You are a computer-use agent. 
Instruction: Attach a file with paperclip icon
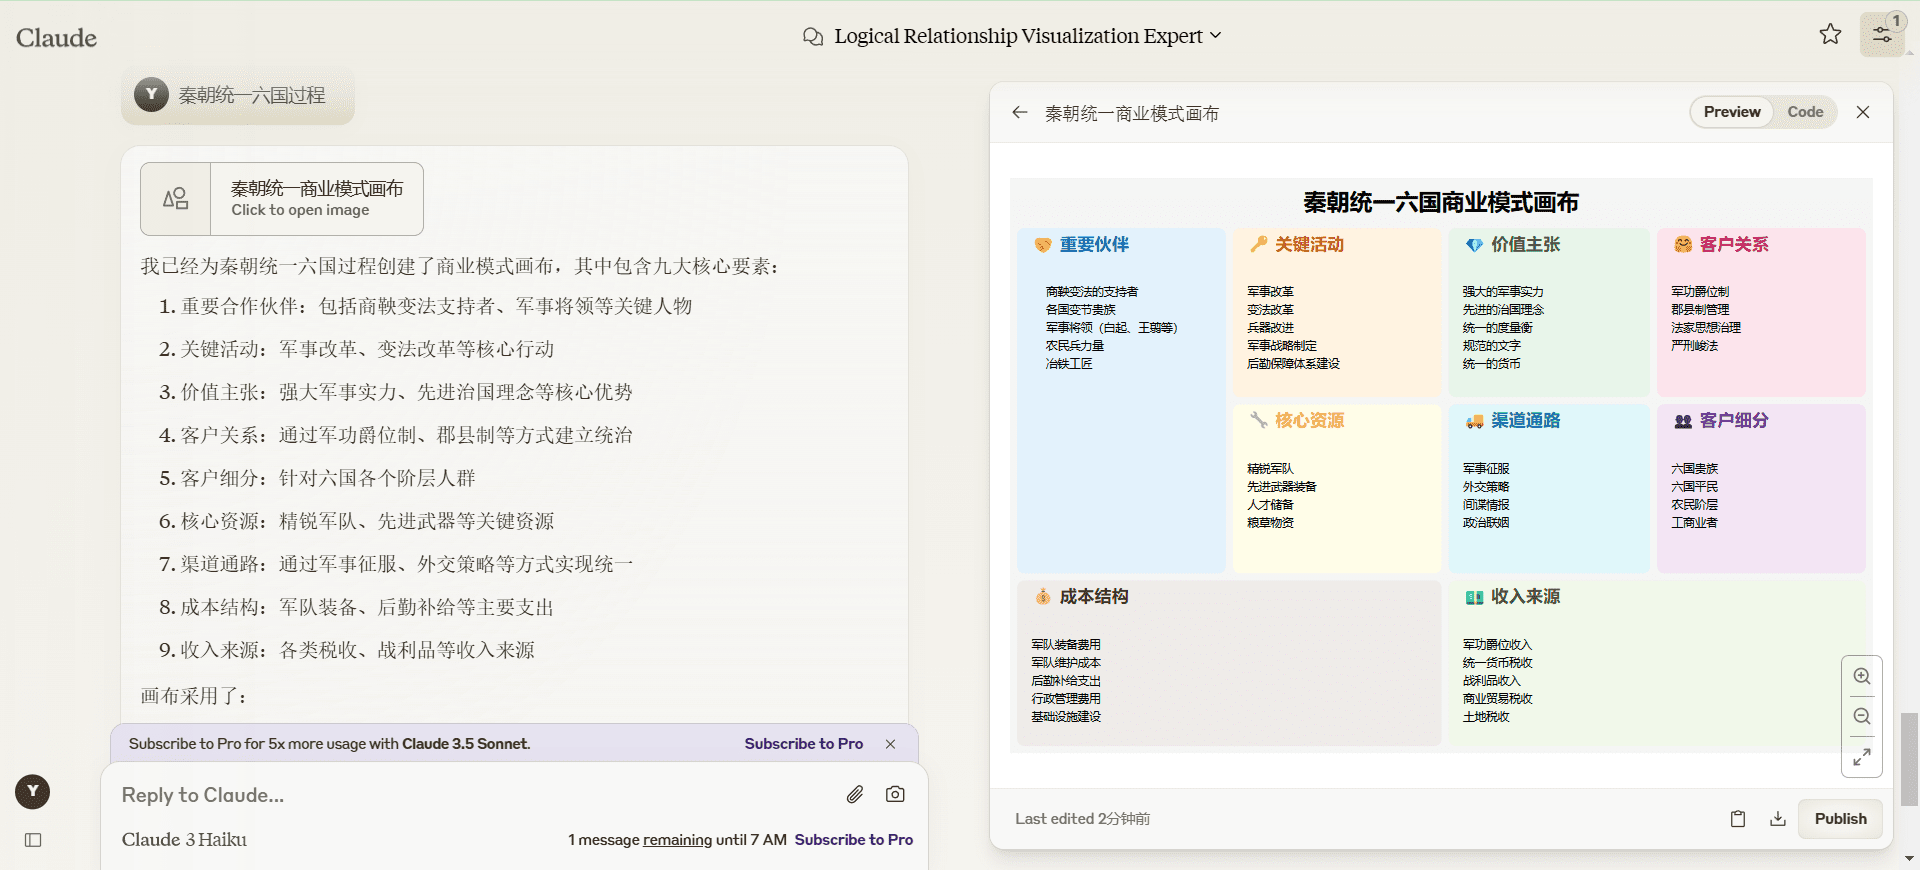[x=854, y=794]
